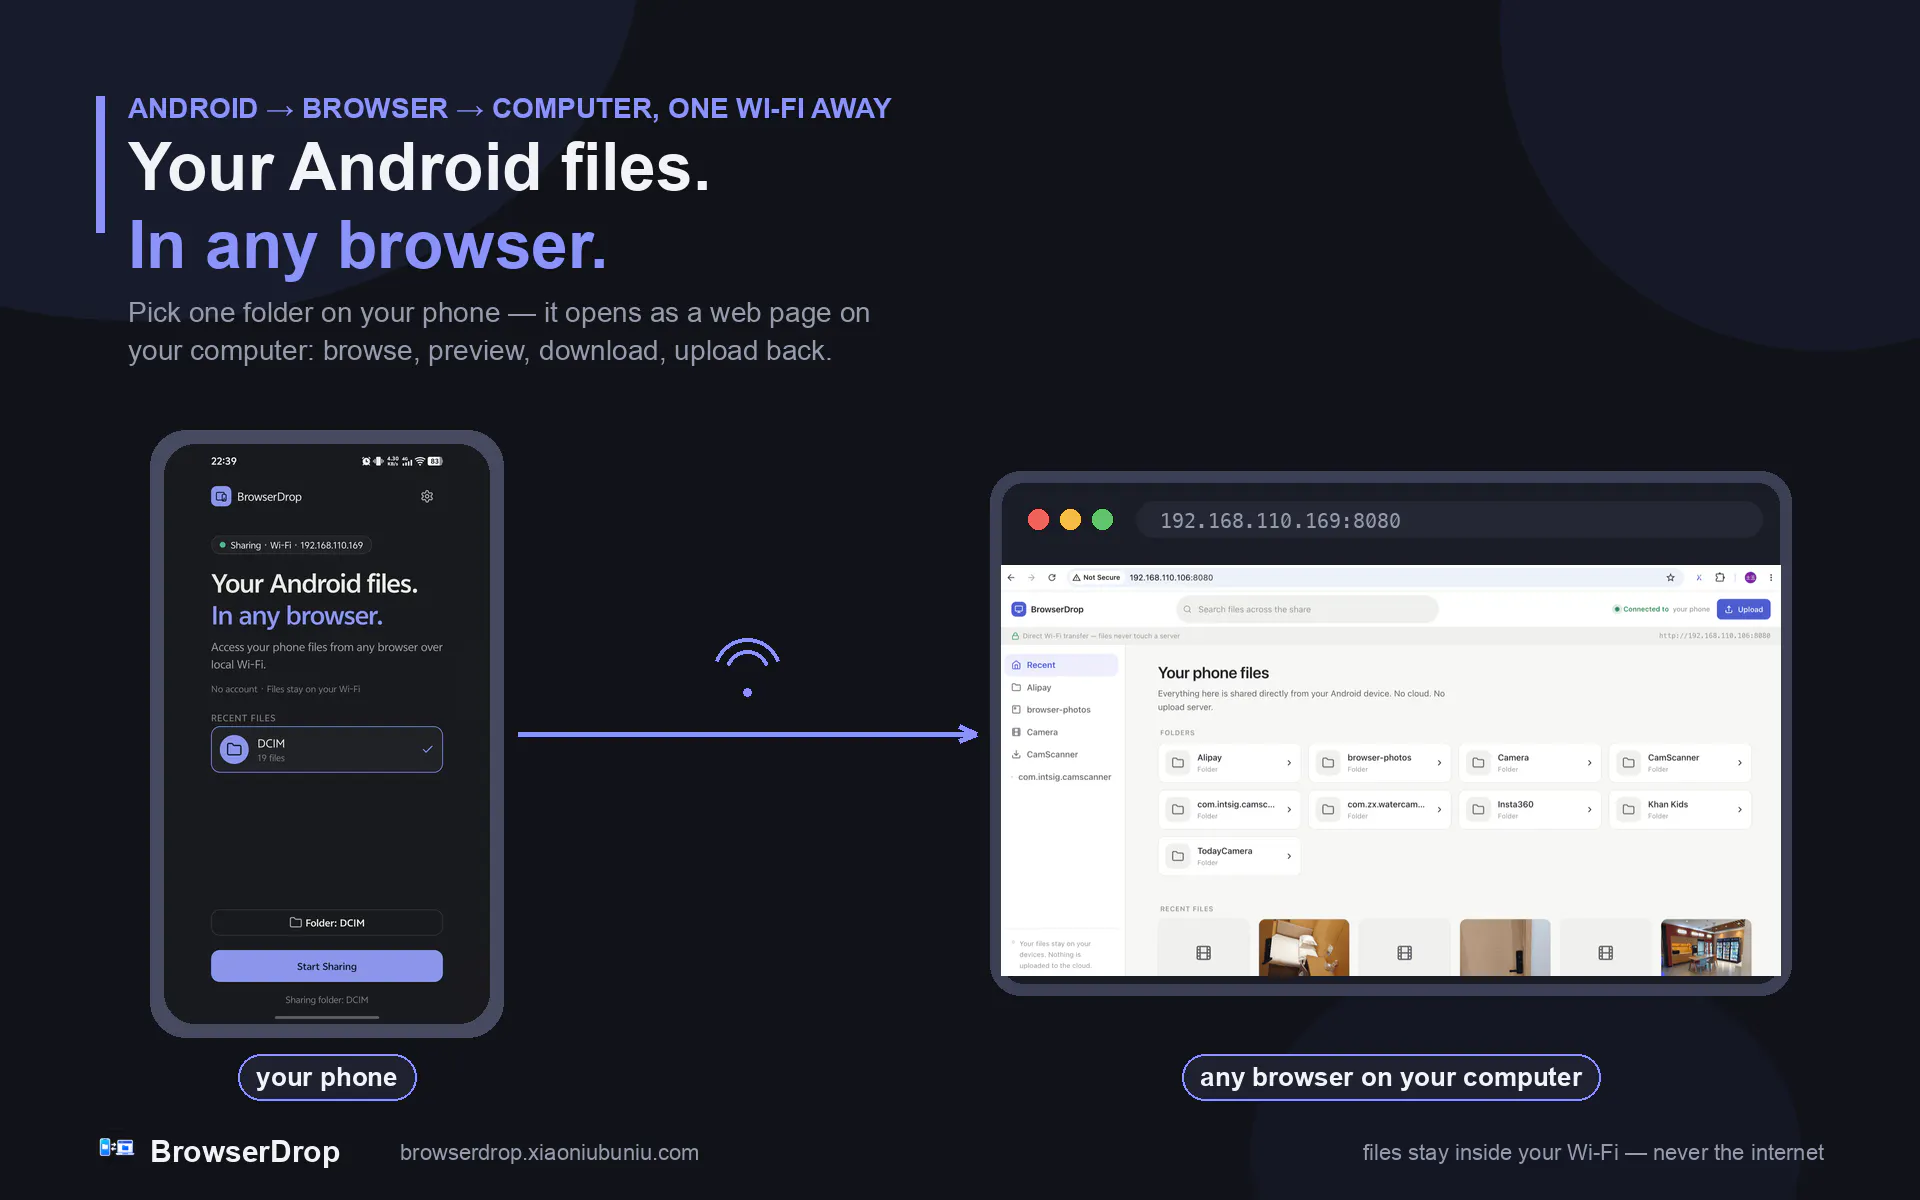Click the Not Secure warning icon
The height and width of the screenshot is (1200, 1920).
(1076, 577)
